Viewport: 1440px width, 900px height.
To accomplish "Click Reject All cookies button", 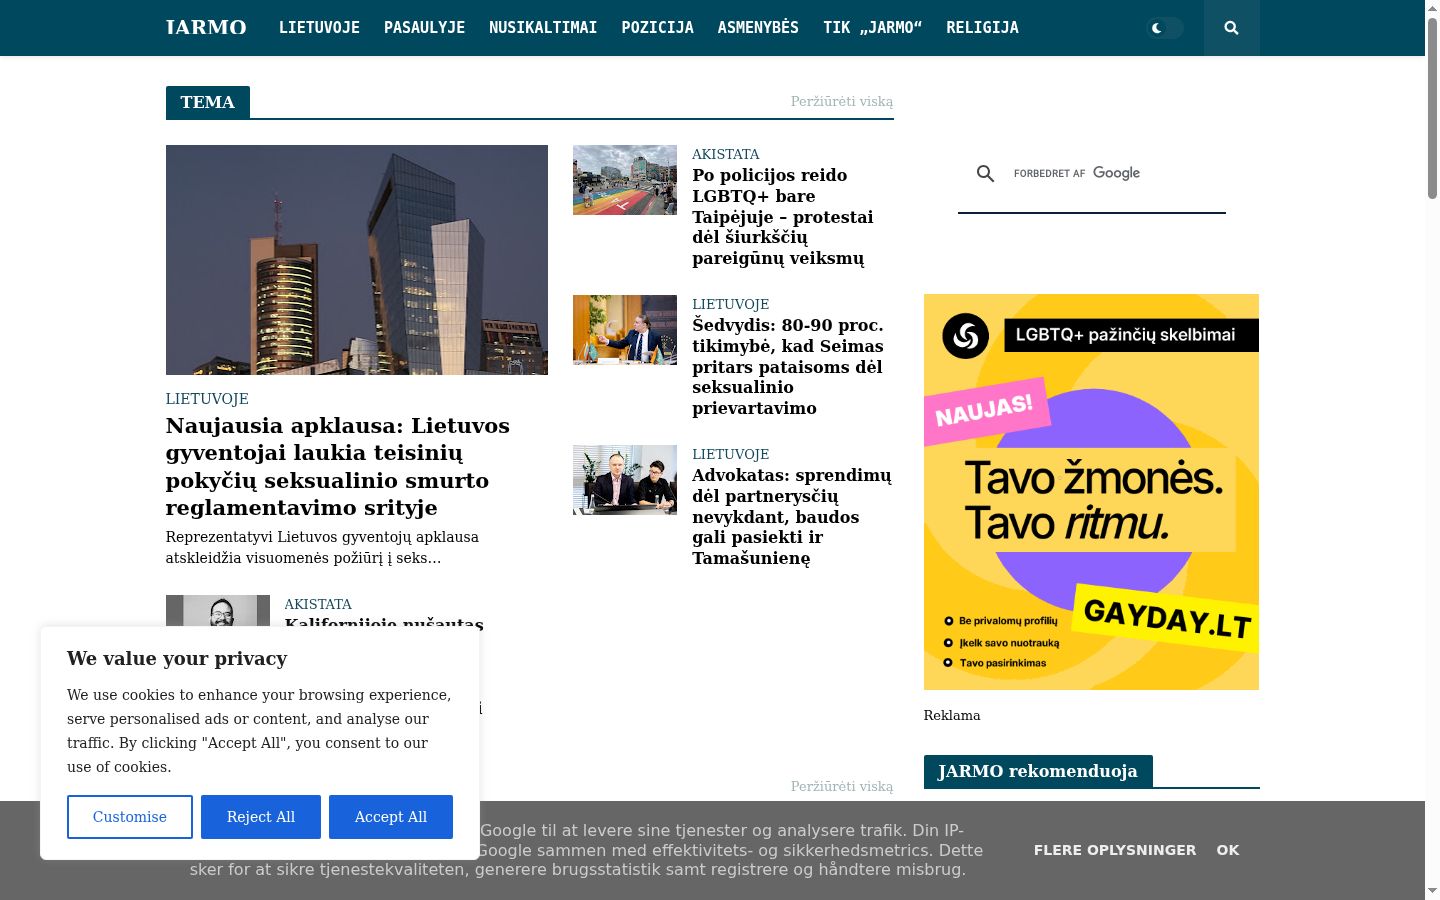I will coord(261,817).
